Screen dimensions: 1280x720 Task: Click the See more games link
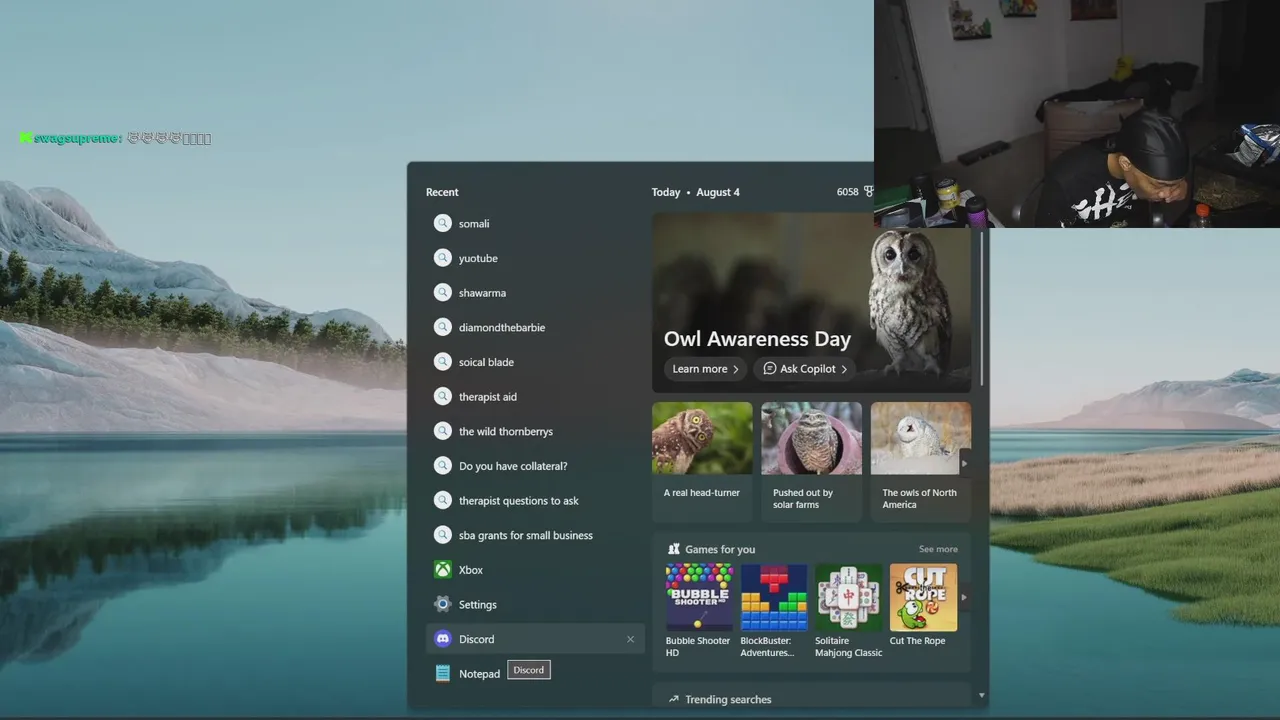point(938,549)
